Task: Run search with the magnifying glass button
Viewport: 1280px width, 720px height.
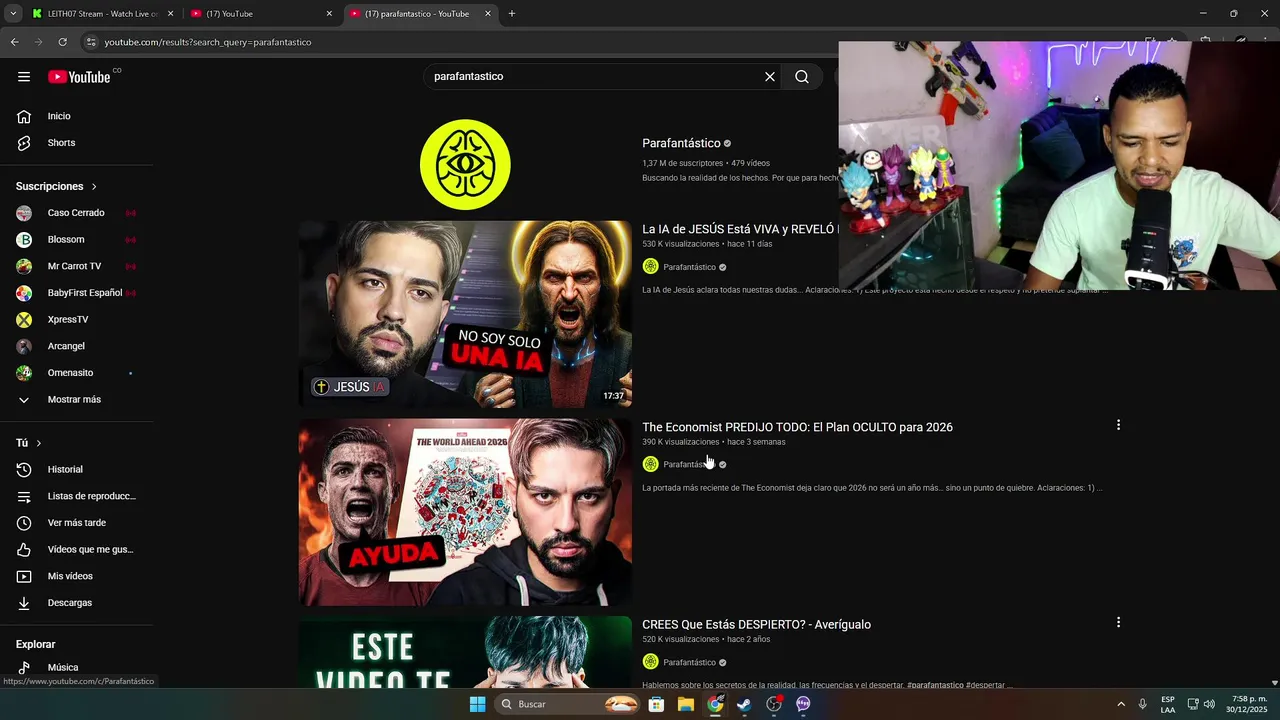Action: [802, 77]
